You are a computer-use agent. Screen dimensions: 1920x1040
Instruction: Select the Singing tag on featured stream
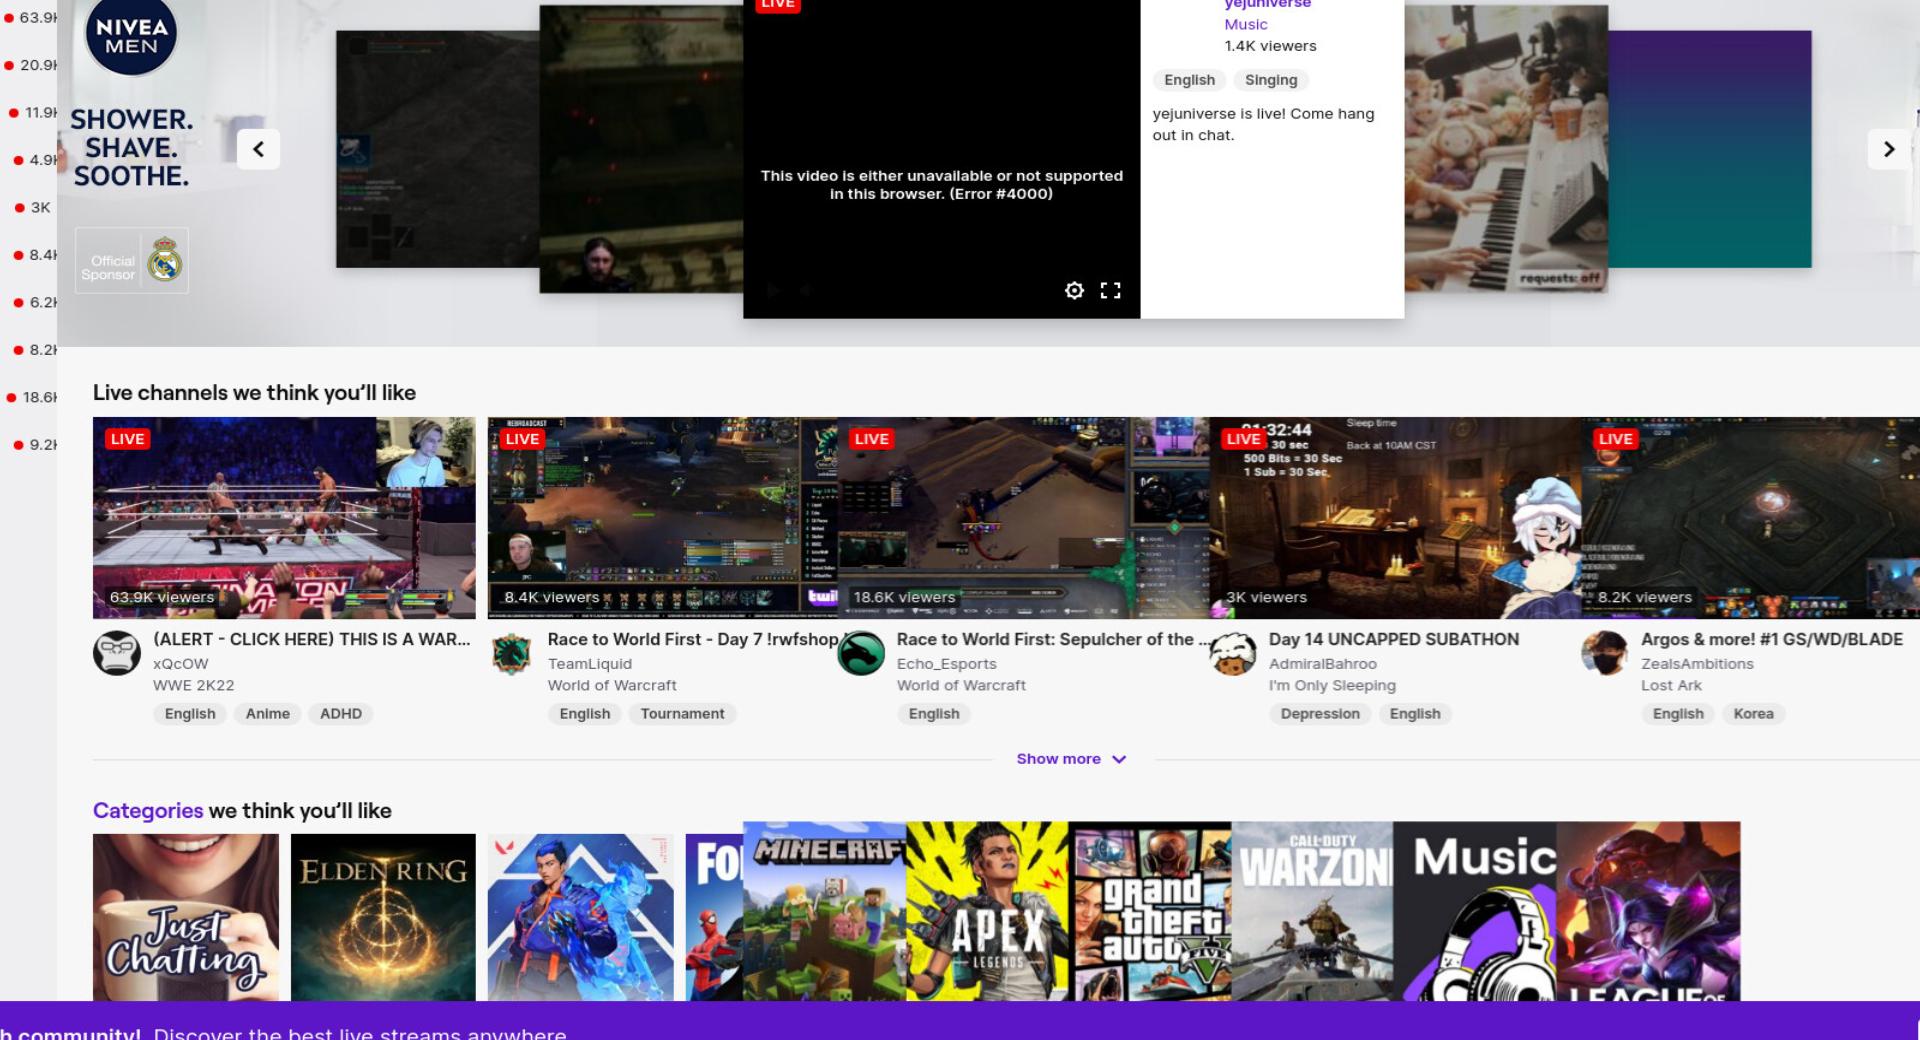[1271, 80]
